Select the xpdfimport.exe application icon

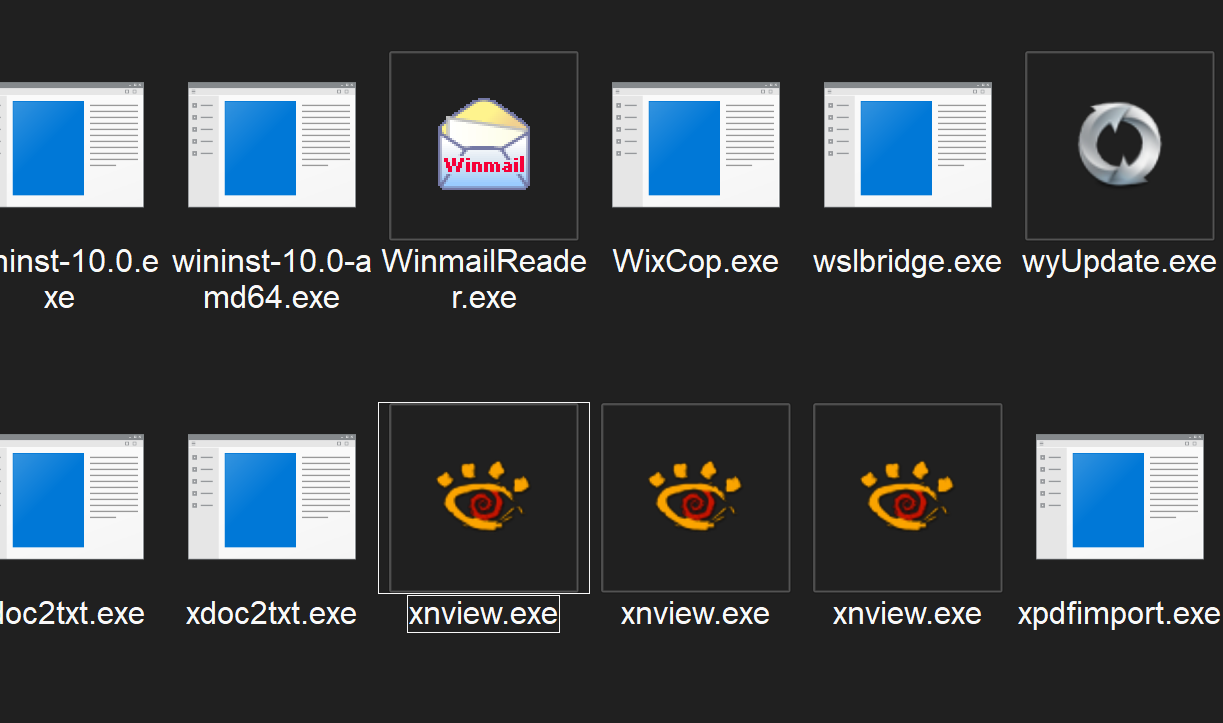click(x=1119, y=497)
